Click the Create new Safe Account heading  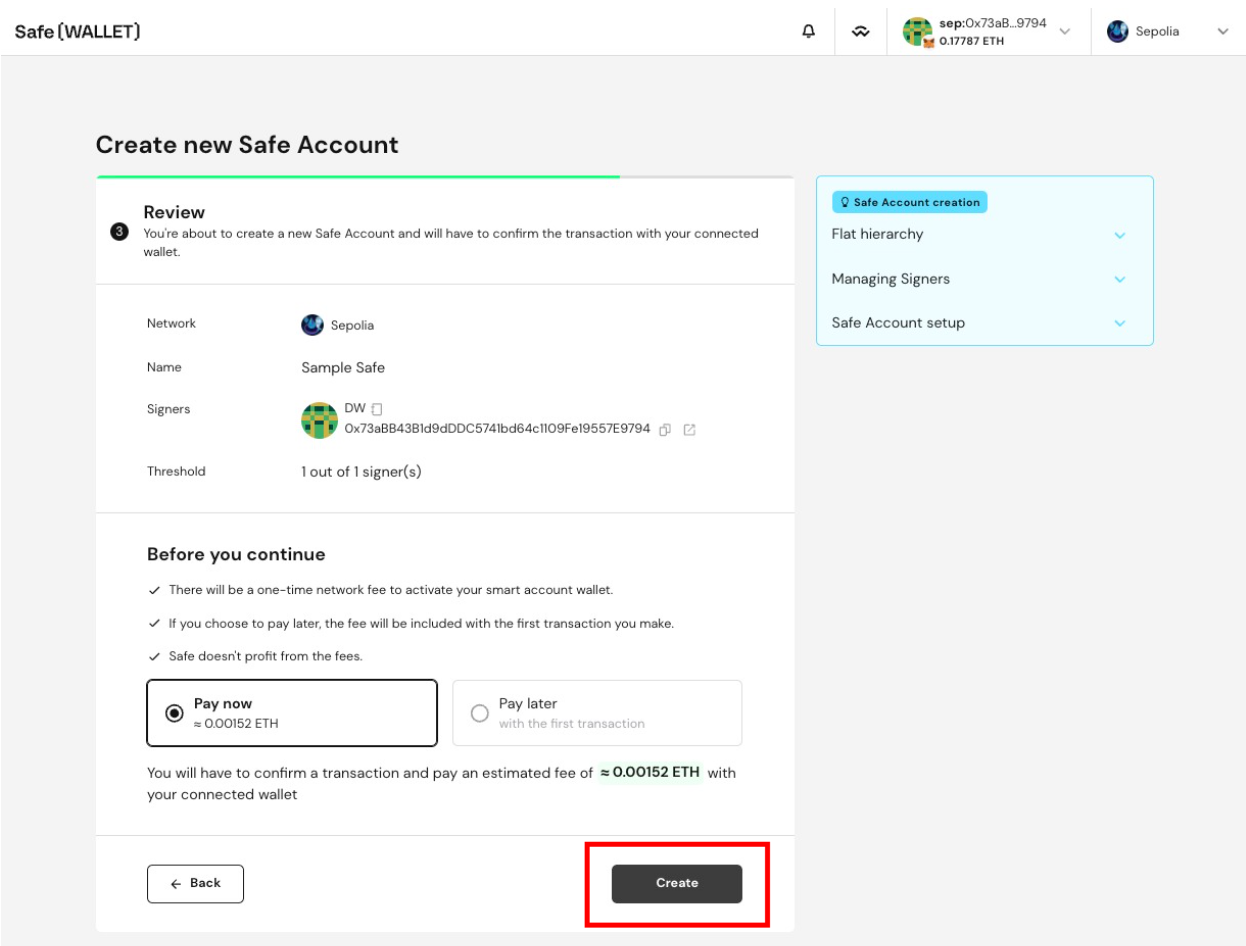[x=247, y=145]
